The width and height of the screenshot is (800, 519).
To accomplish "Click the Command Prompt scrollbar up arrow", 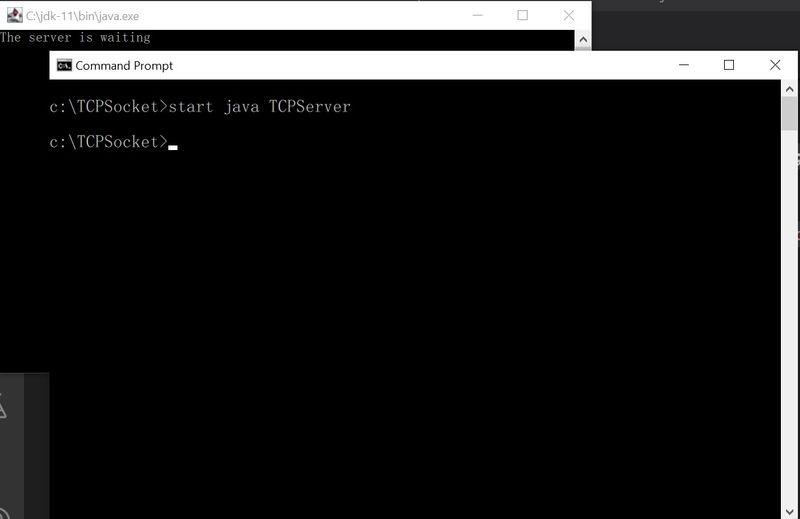I will tap(790, 89).
